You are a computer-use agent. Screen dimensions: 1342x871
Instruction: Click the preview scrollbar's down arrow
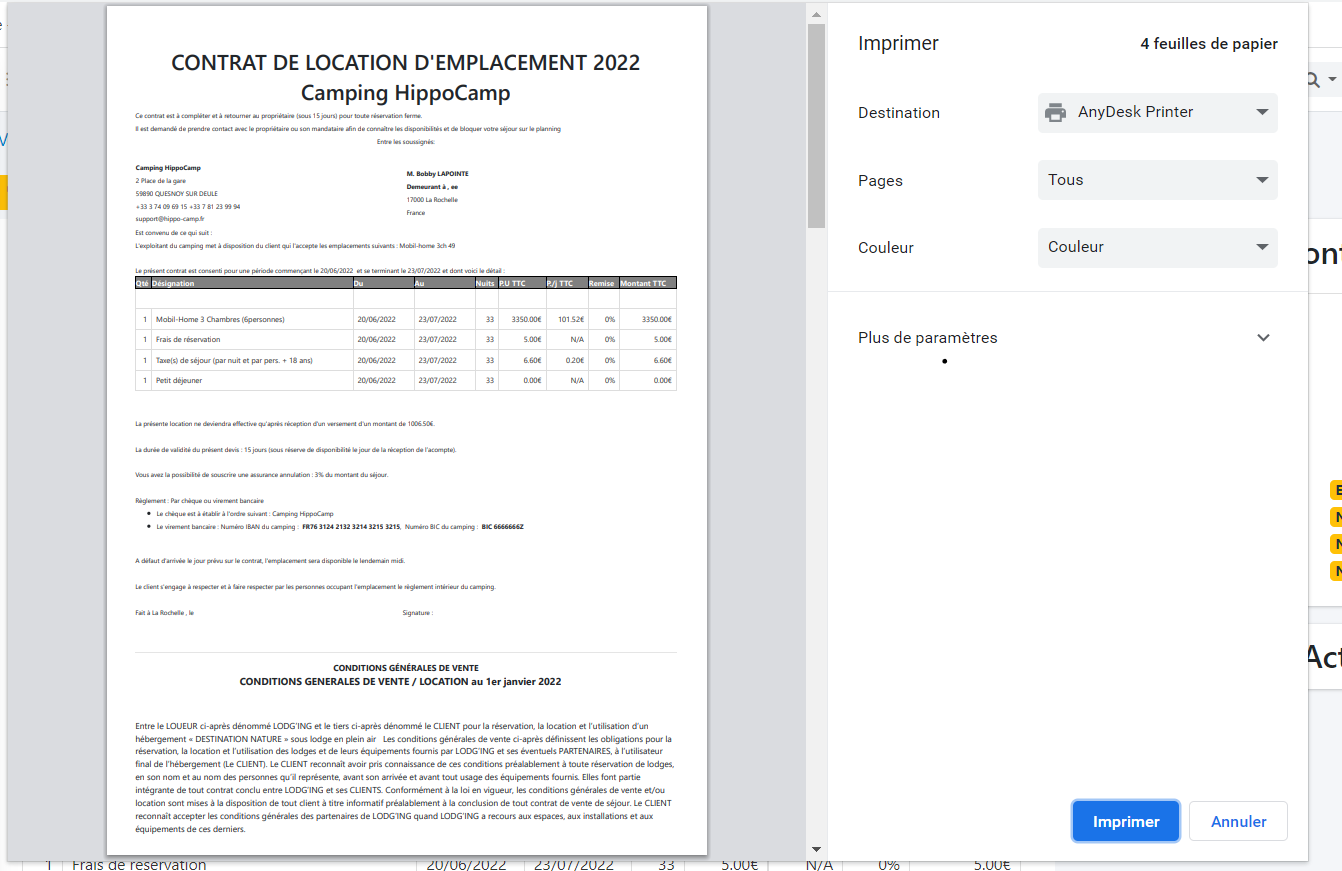pyautogui.click(x=816, y=849)
